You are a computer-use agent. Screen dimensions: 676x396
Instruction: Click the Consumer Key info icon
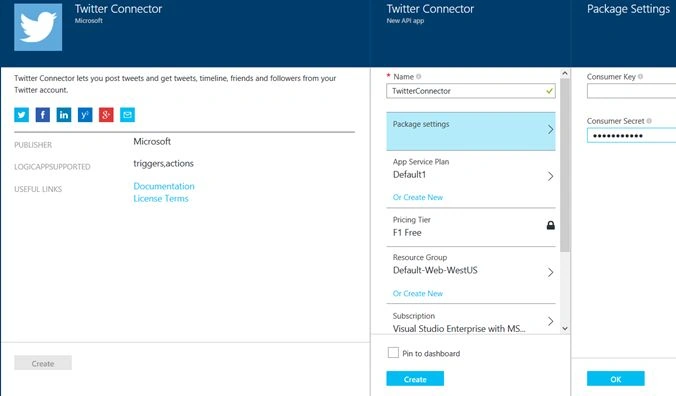pos(640,77)
